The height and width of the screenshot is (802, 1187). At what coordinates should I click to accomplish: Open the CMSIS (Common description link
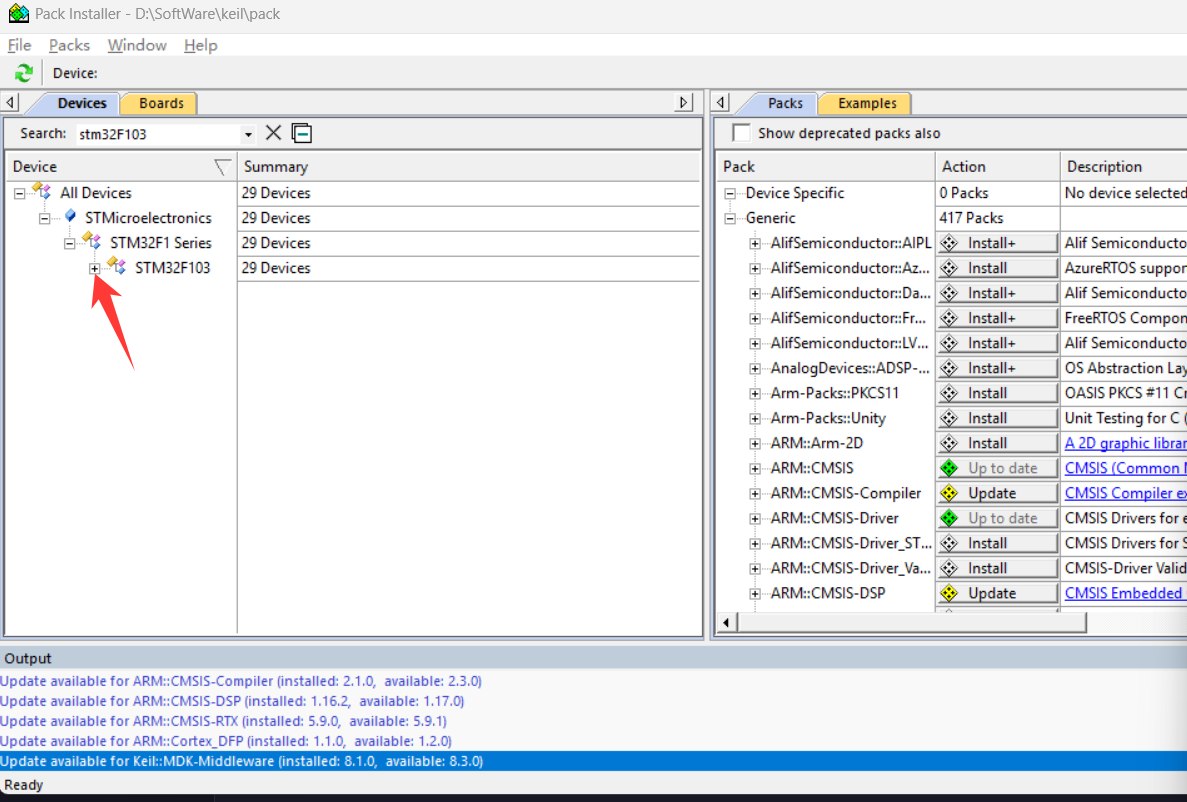coord(1125,468)
